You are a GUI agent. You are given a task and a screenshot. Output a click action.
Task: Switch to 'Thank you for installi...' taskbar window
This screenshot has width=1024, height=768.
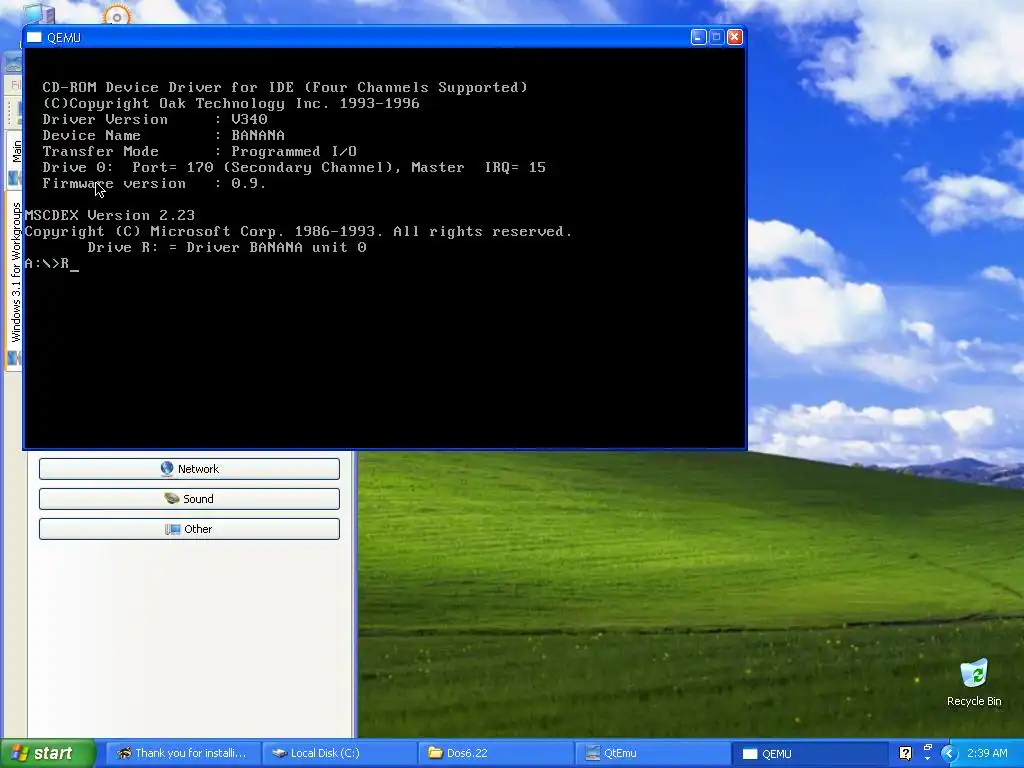tap(183, 753)
